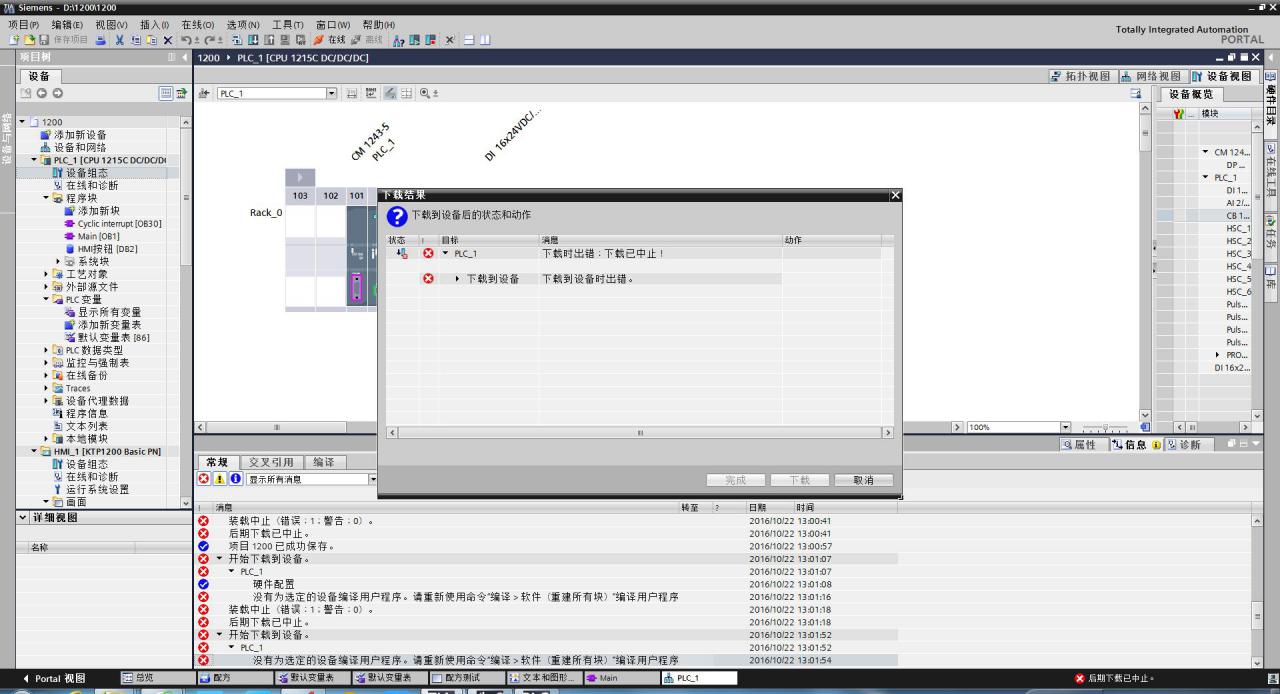Collapse the project tree with the arrow icon

(183, 57)
